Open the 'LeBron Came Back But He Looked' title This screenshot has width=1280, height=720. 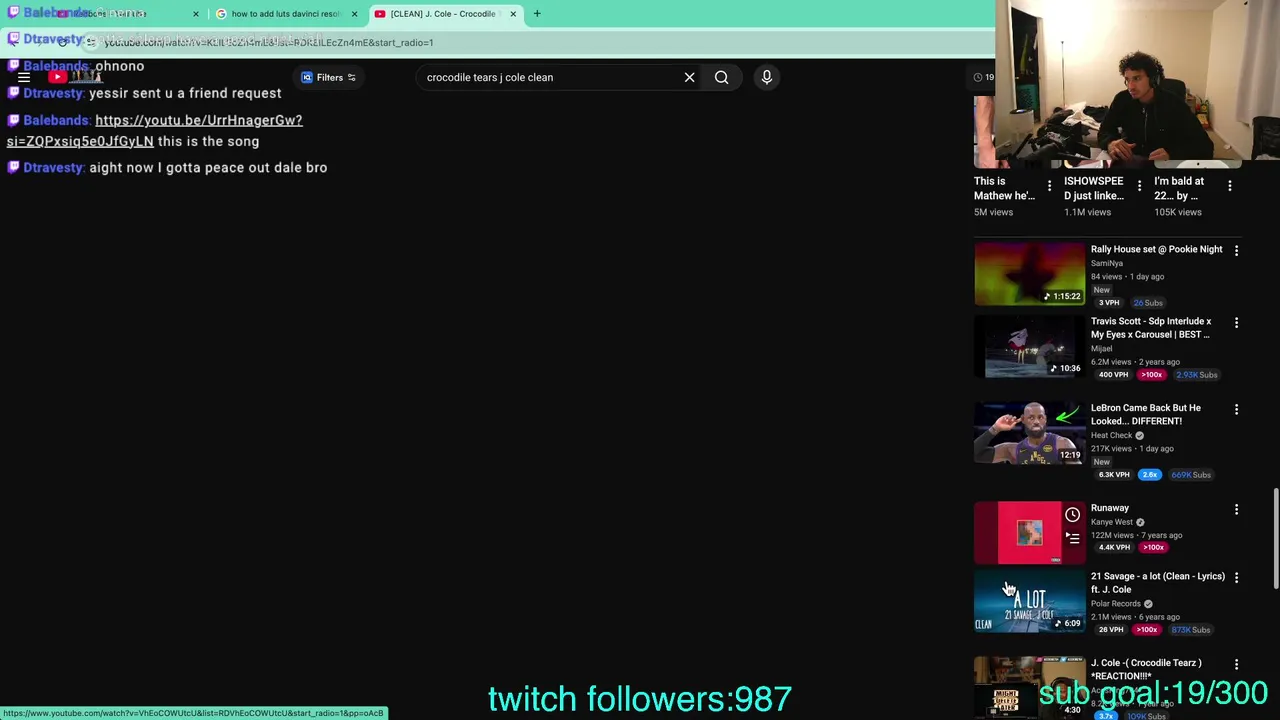1146,414
